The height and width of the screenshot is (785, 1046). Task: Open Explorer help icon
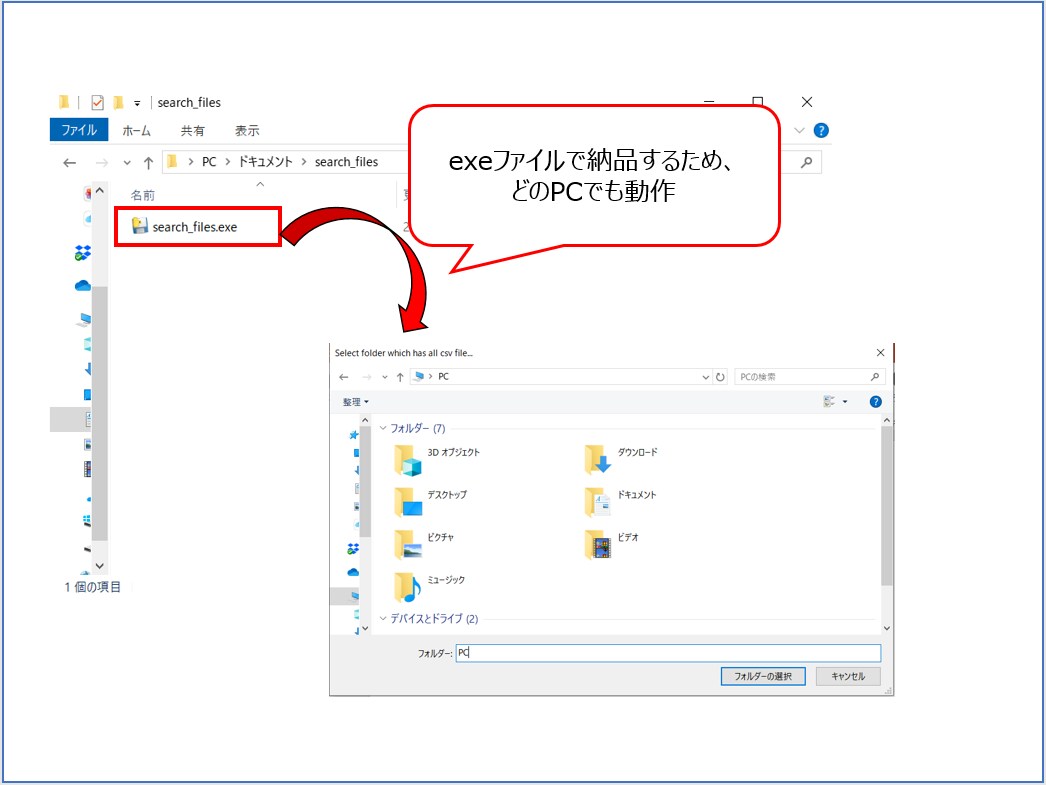[821, 131]
